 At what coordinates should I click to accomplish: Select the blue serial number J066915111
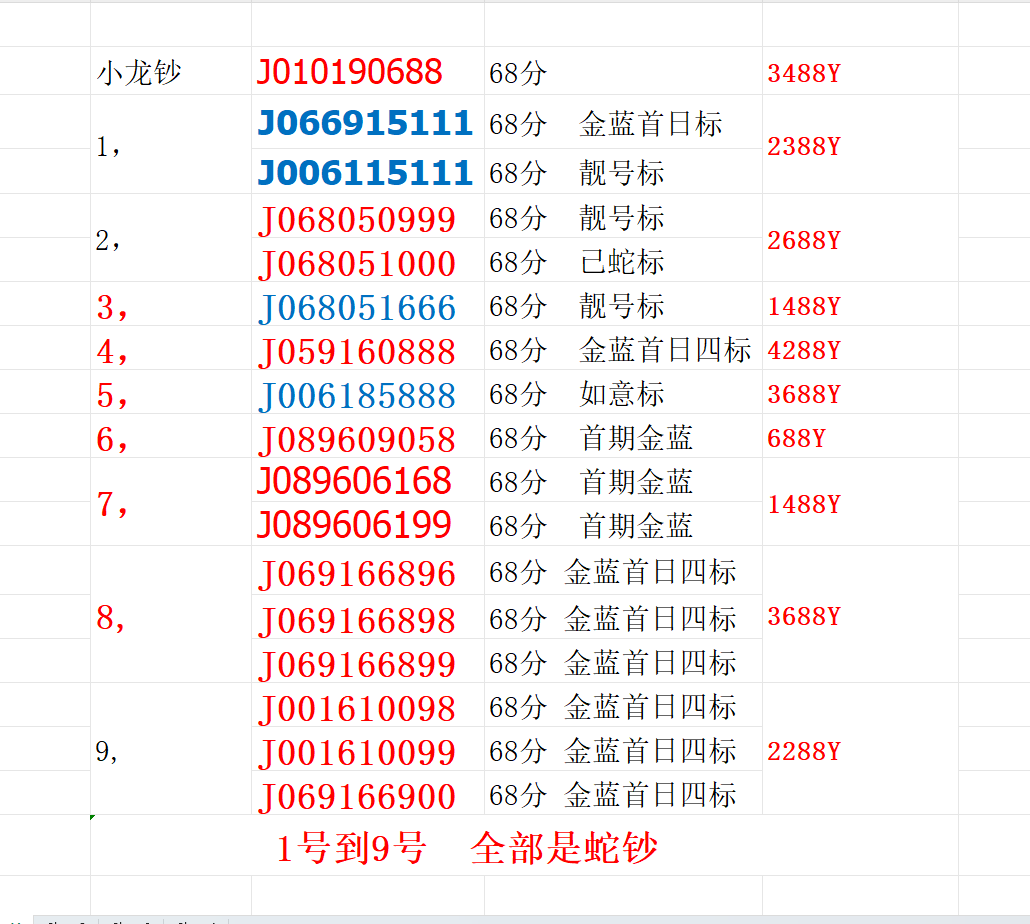[x=365, y=123]
